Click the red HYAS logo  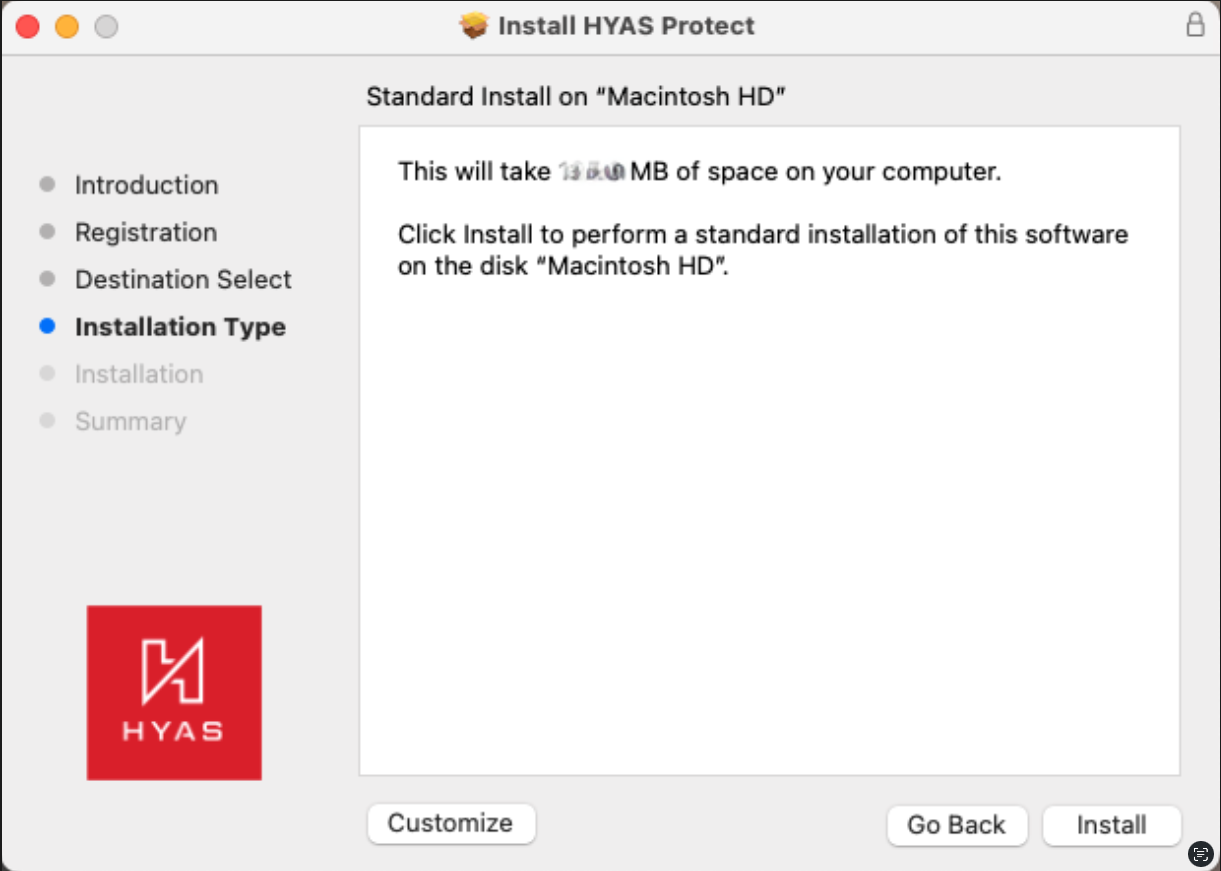click(x=174, y=692)
